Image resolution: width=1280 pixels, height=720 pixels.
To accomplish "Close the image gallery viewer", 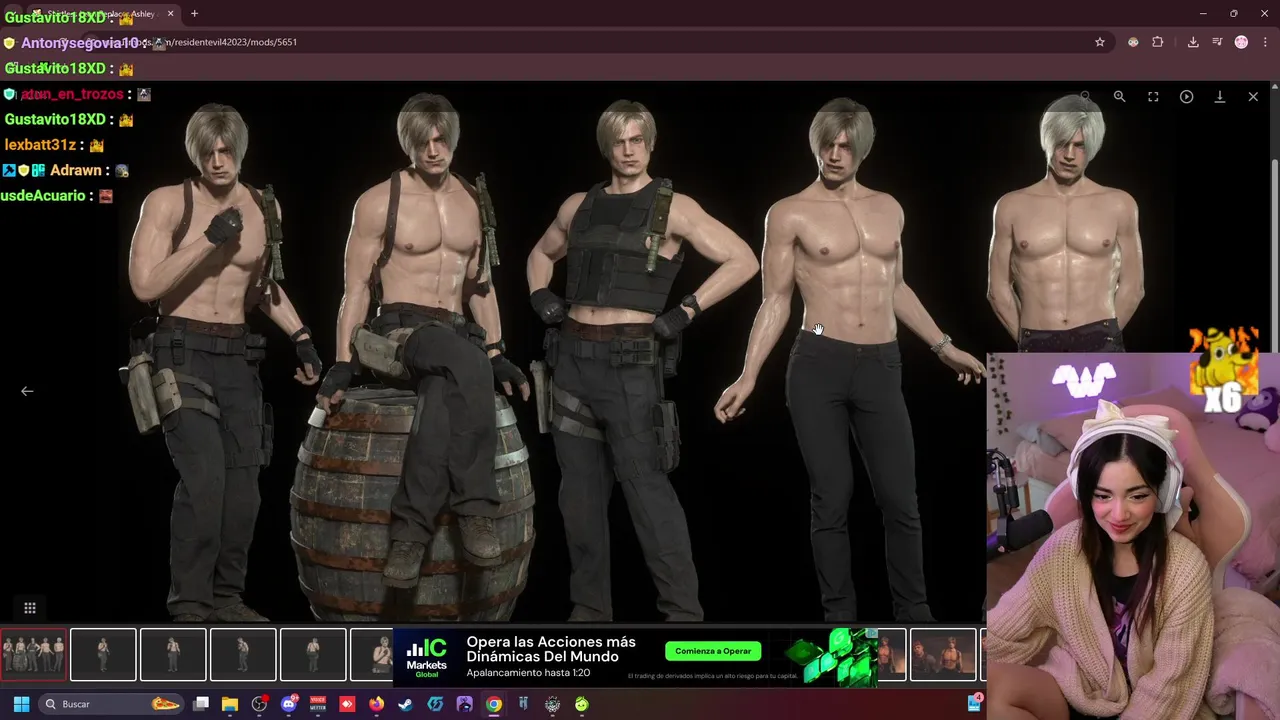I will pos(1253,97).
